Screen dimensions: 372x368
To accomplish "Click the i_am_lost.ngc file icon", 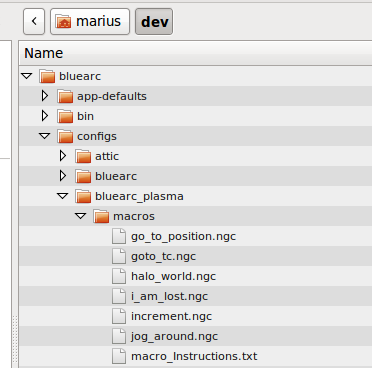I will [x=119, y=296].
